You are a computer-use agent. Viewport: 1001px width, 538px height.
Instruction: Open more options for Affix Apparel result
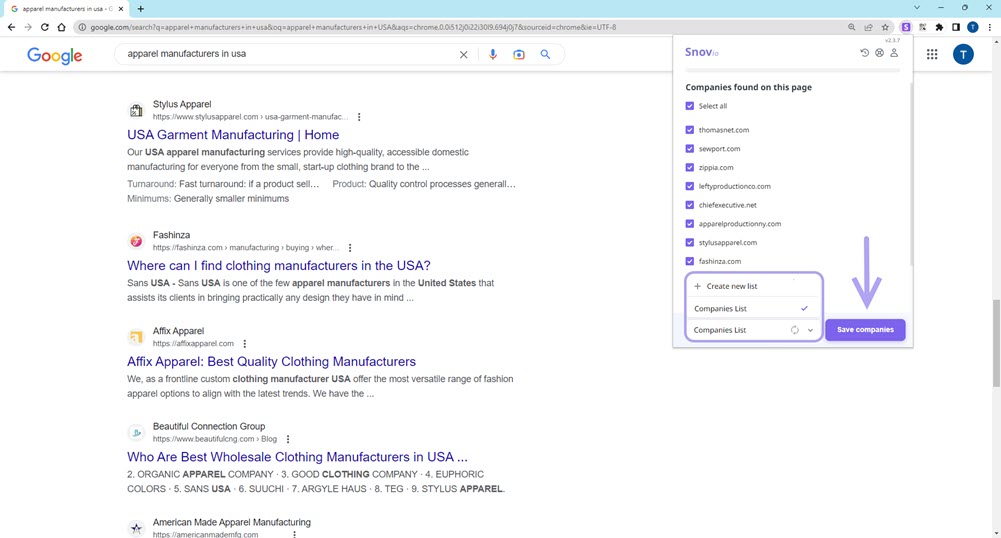click(245, 344)
